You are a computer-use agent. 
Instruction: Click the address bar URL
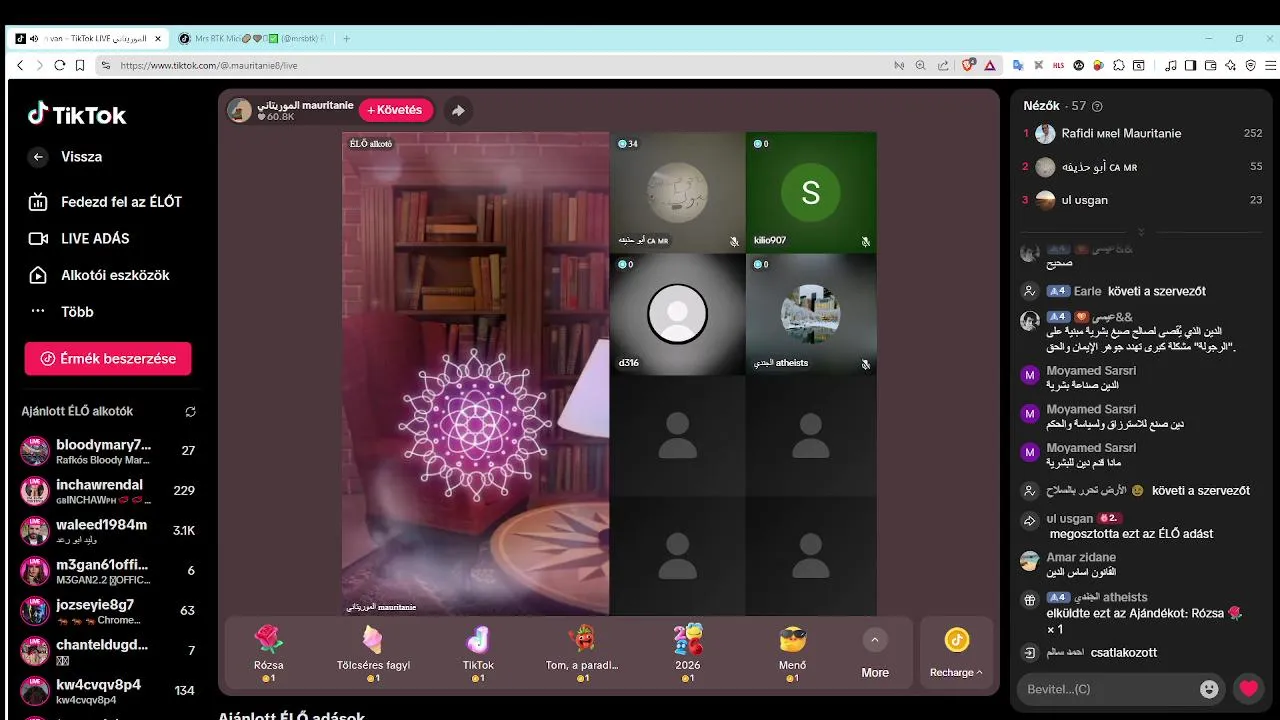209,65
